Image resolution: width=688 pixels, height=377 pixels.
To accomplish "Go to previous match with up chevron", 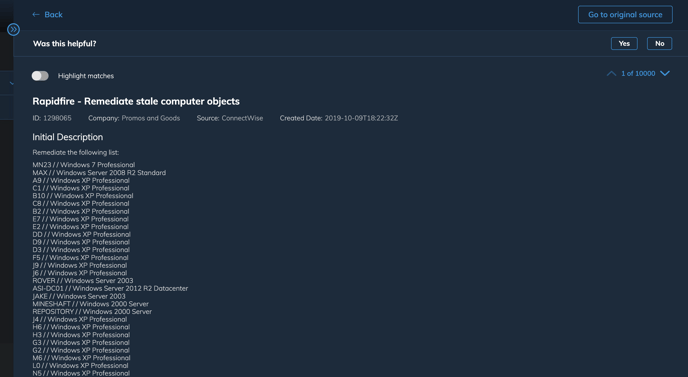I will point(611,73).
